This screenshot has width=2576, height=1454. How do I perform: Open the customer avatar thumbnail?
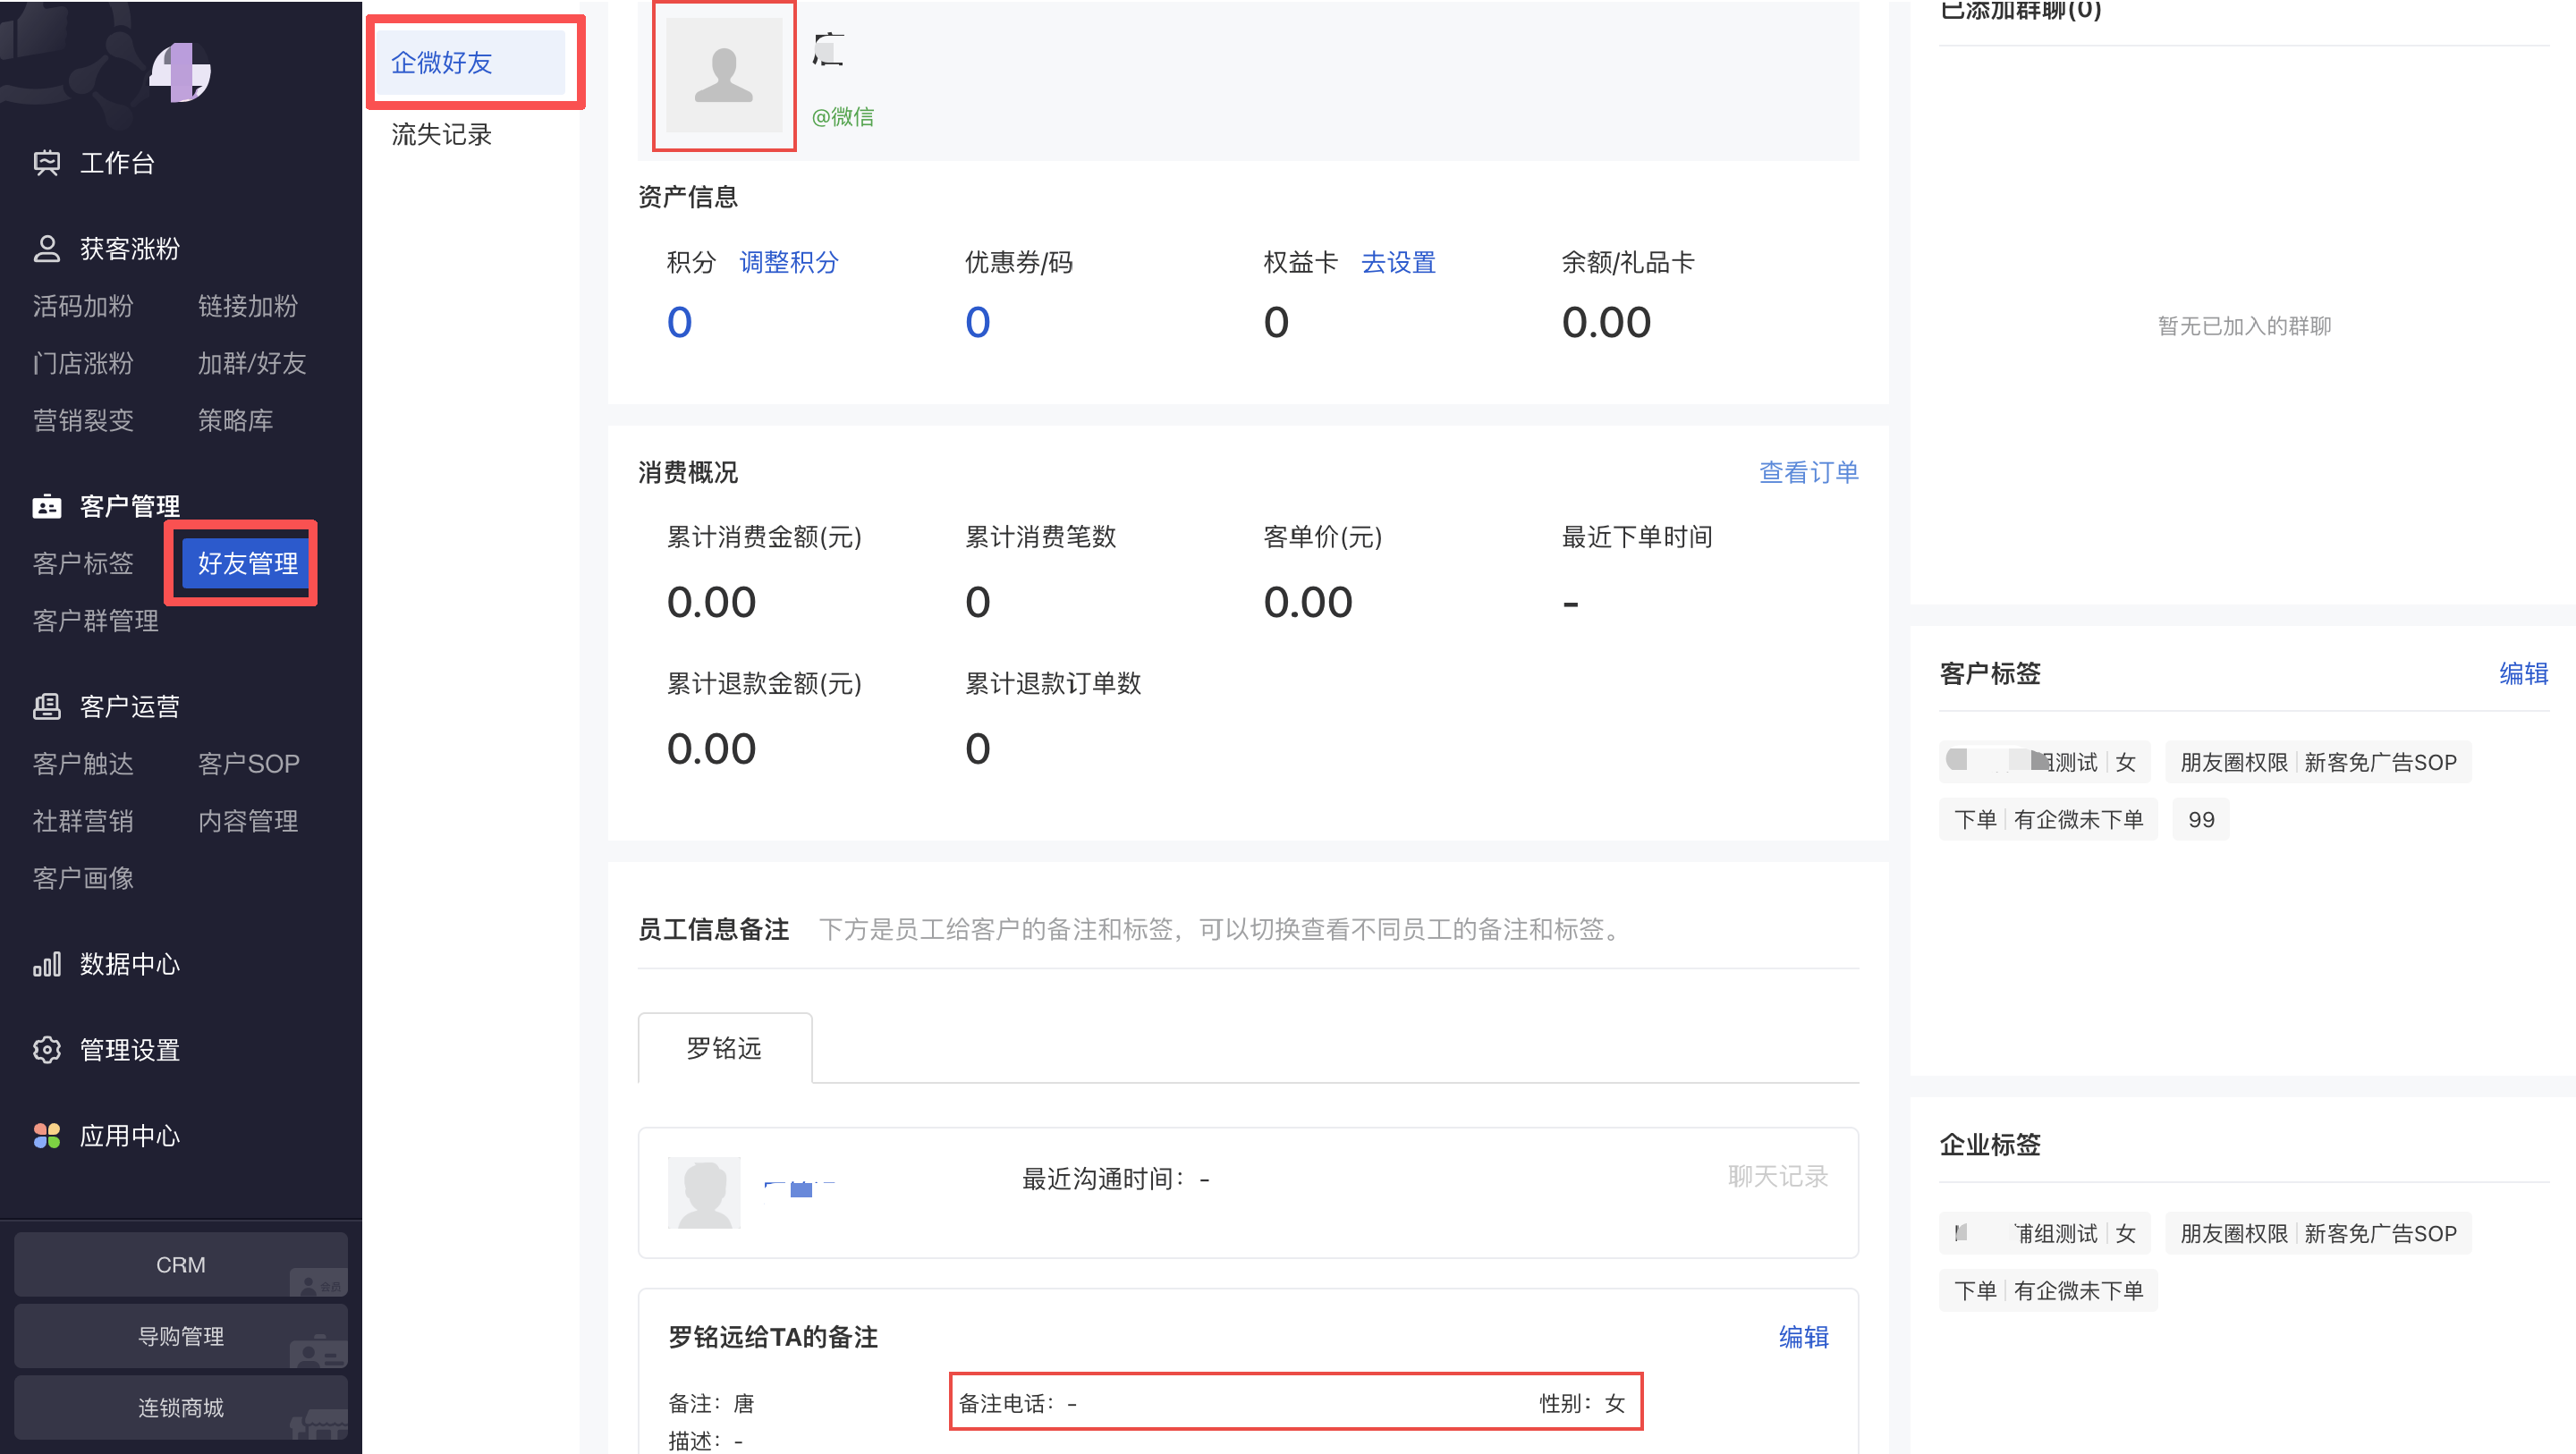(x=724, y=76)
